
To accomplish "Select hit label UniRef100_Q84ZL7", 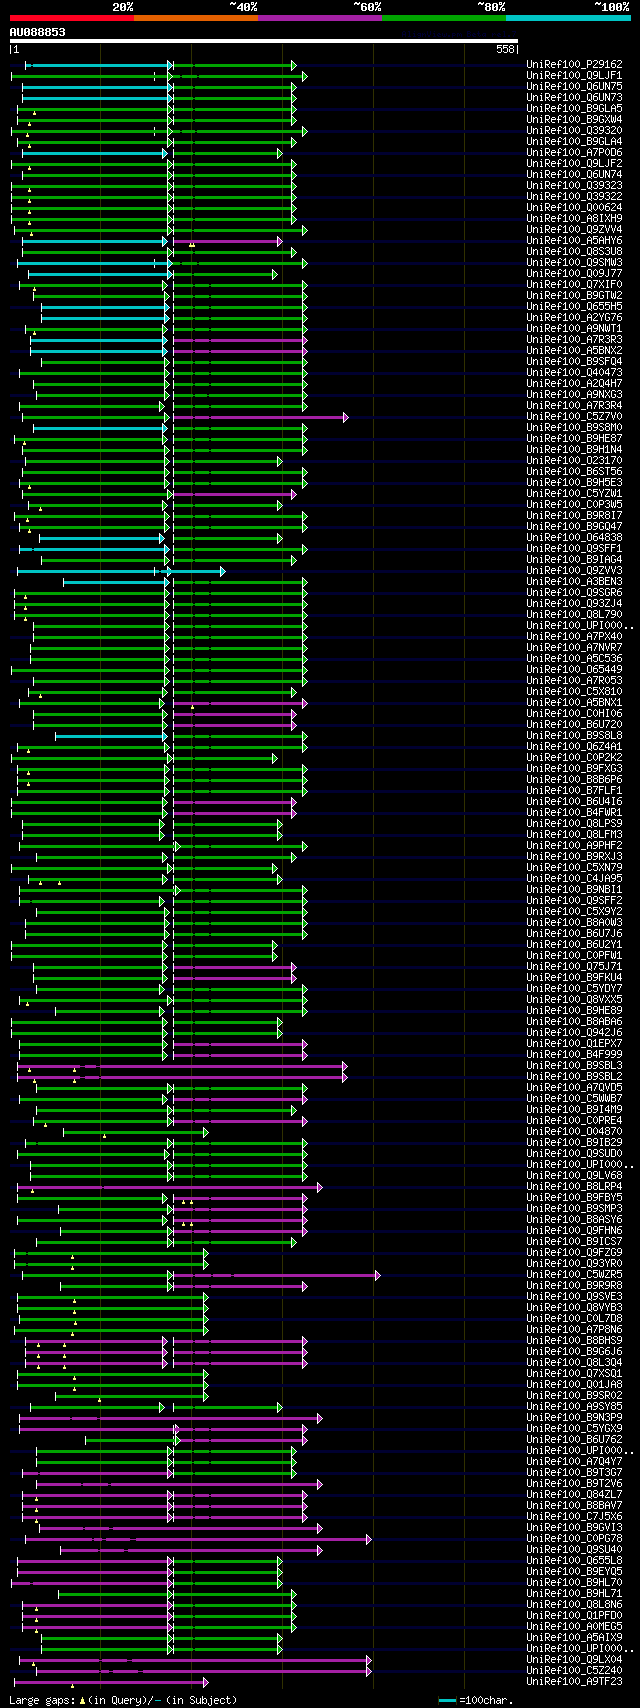I will [x=574, y=1495].
